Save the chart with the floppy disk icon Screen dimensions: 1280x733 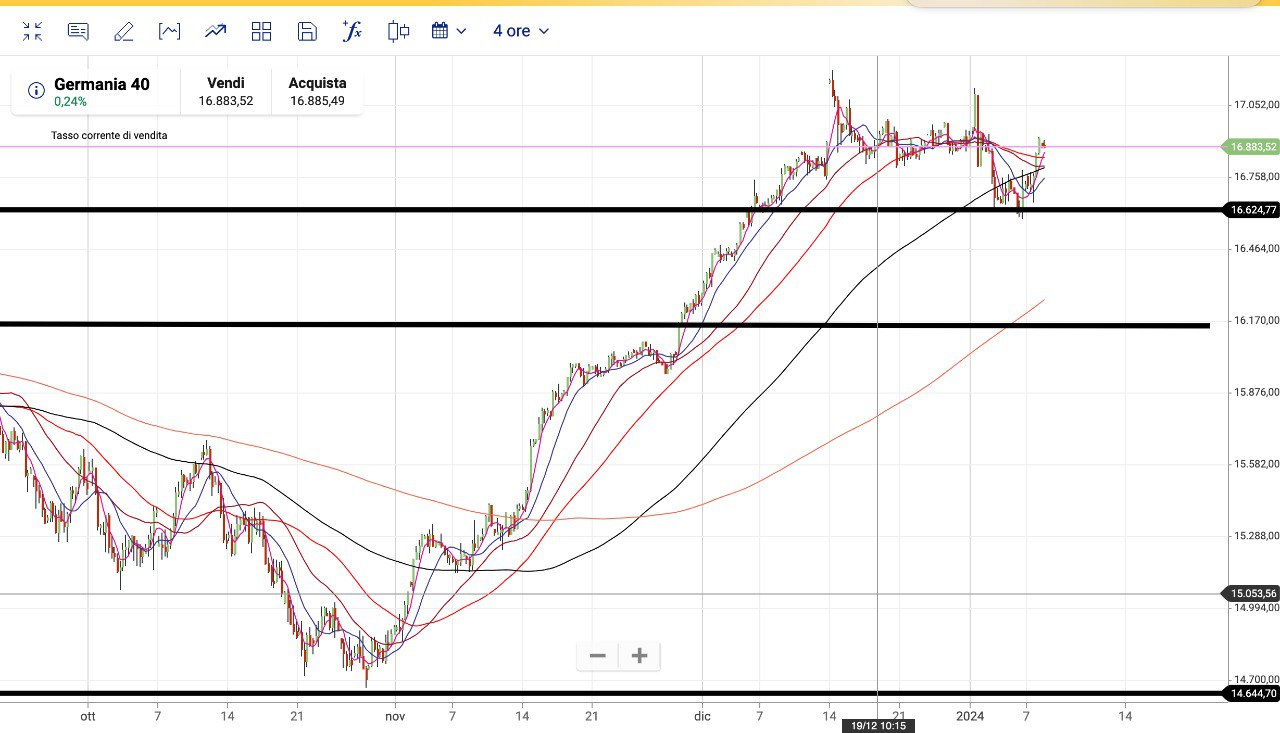[307, 31]
